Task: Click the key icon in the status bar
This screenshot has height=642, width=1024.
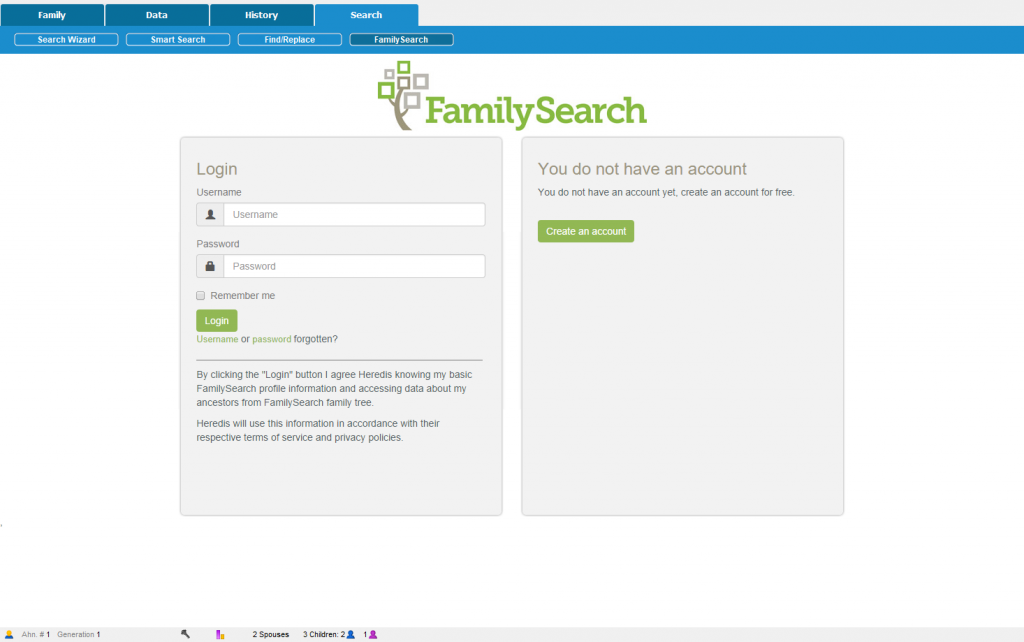Action: (x=186, y=633)
